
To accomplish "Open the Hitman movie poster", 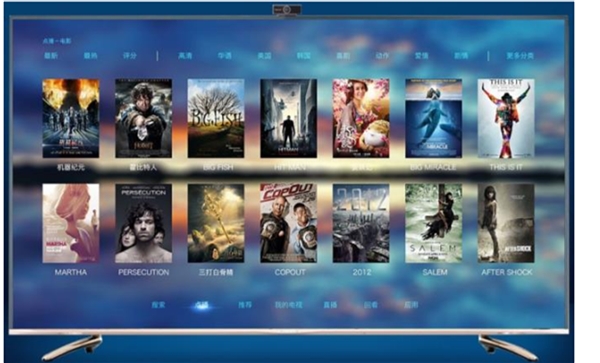I will pos(289,118).
